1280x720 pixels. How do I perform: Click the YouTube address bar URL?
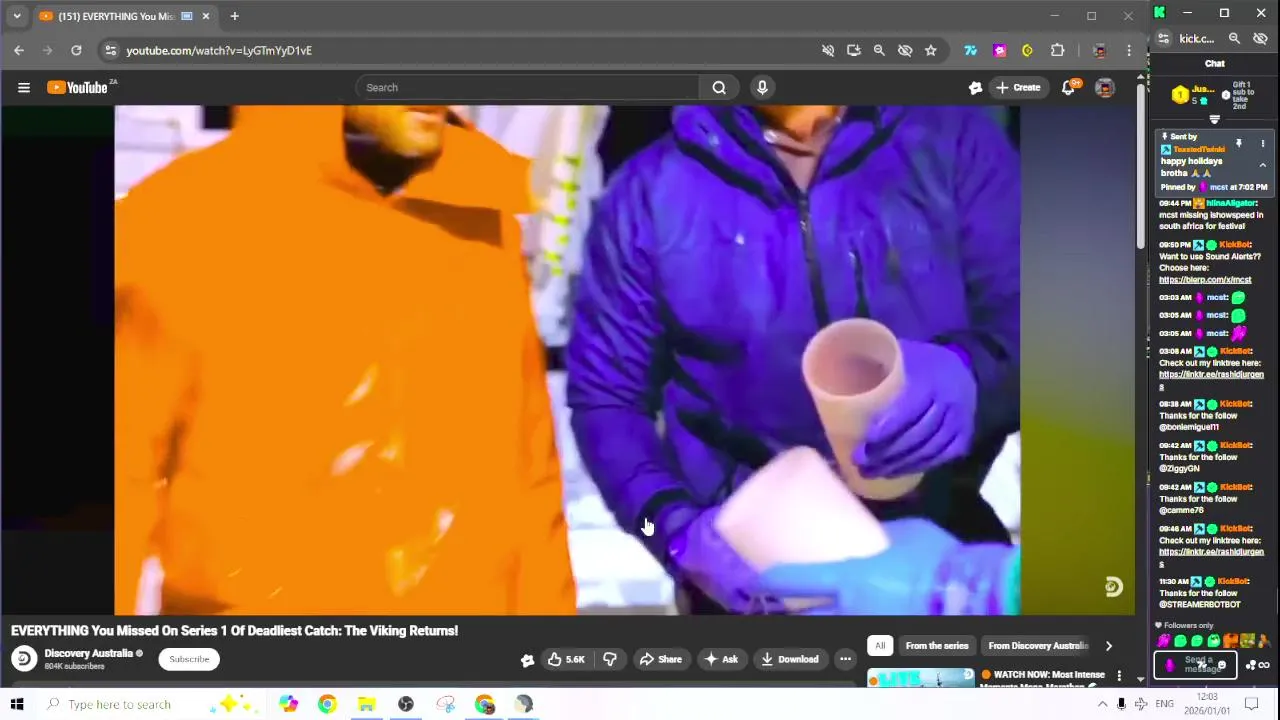219,51
